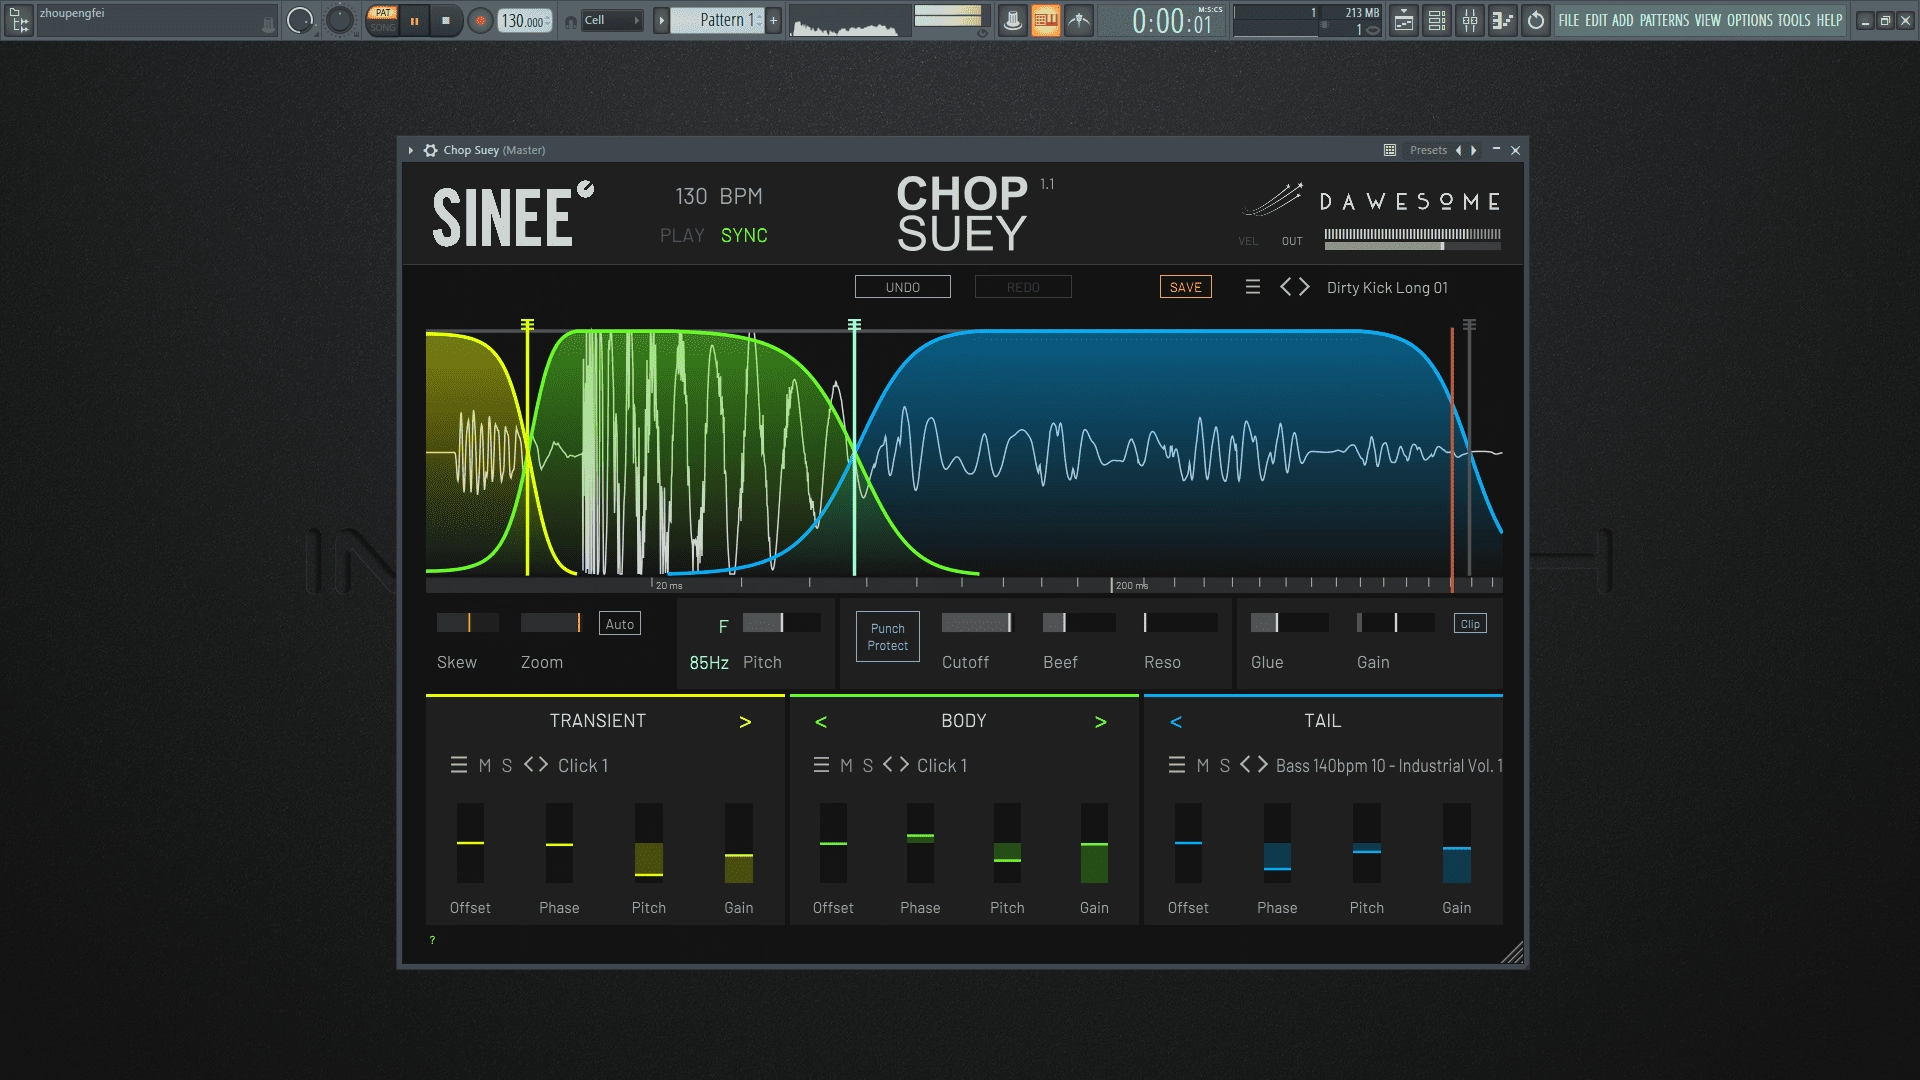Open the TAIL sample menu icon

(1177, 765)
